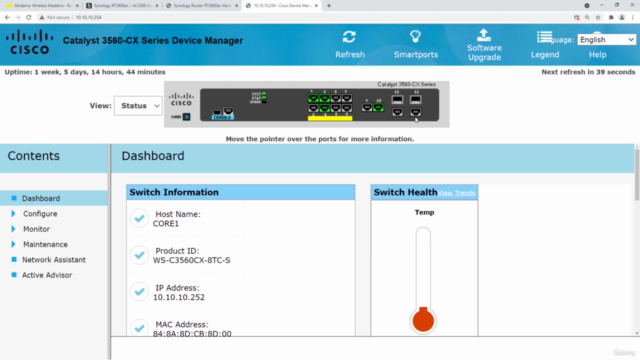
Task: Open Active Advisor in Contents
Action: click(47, 275)
